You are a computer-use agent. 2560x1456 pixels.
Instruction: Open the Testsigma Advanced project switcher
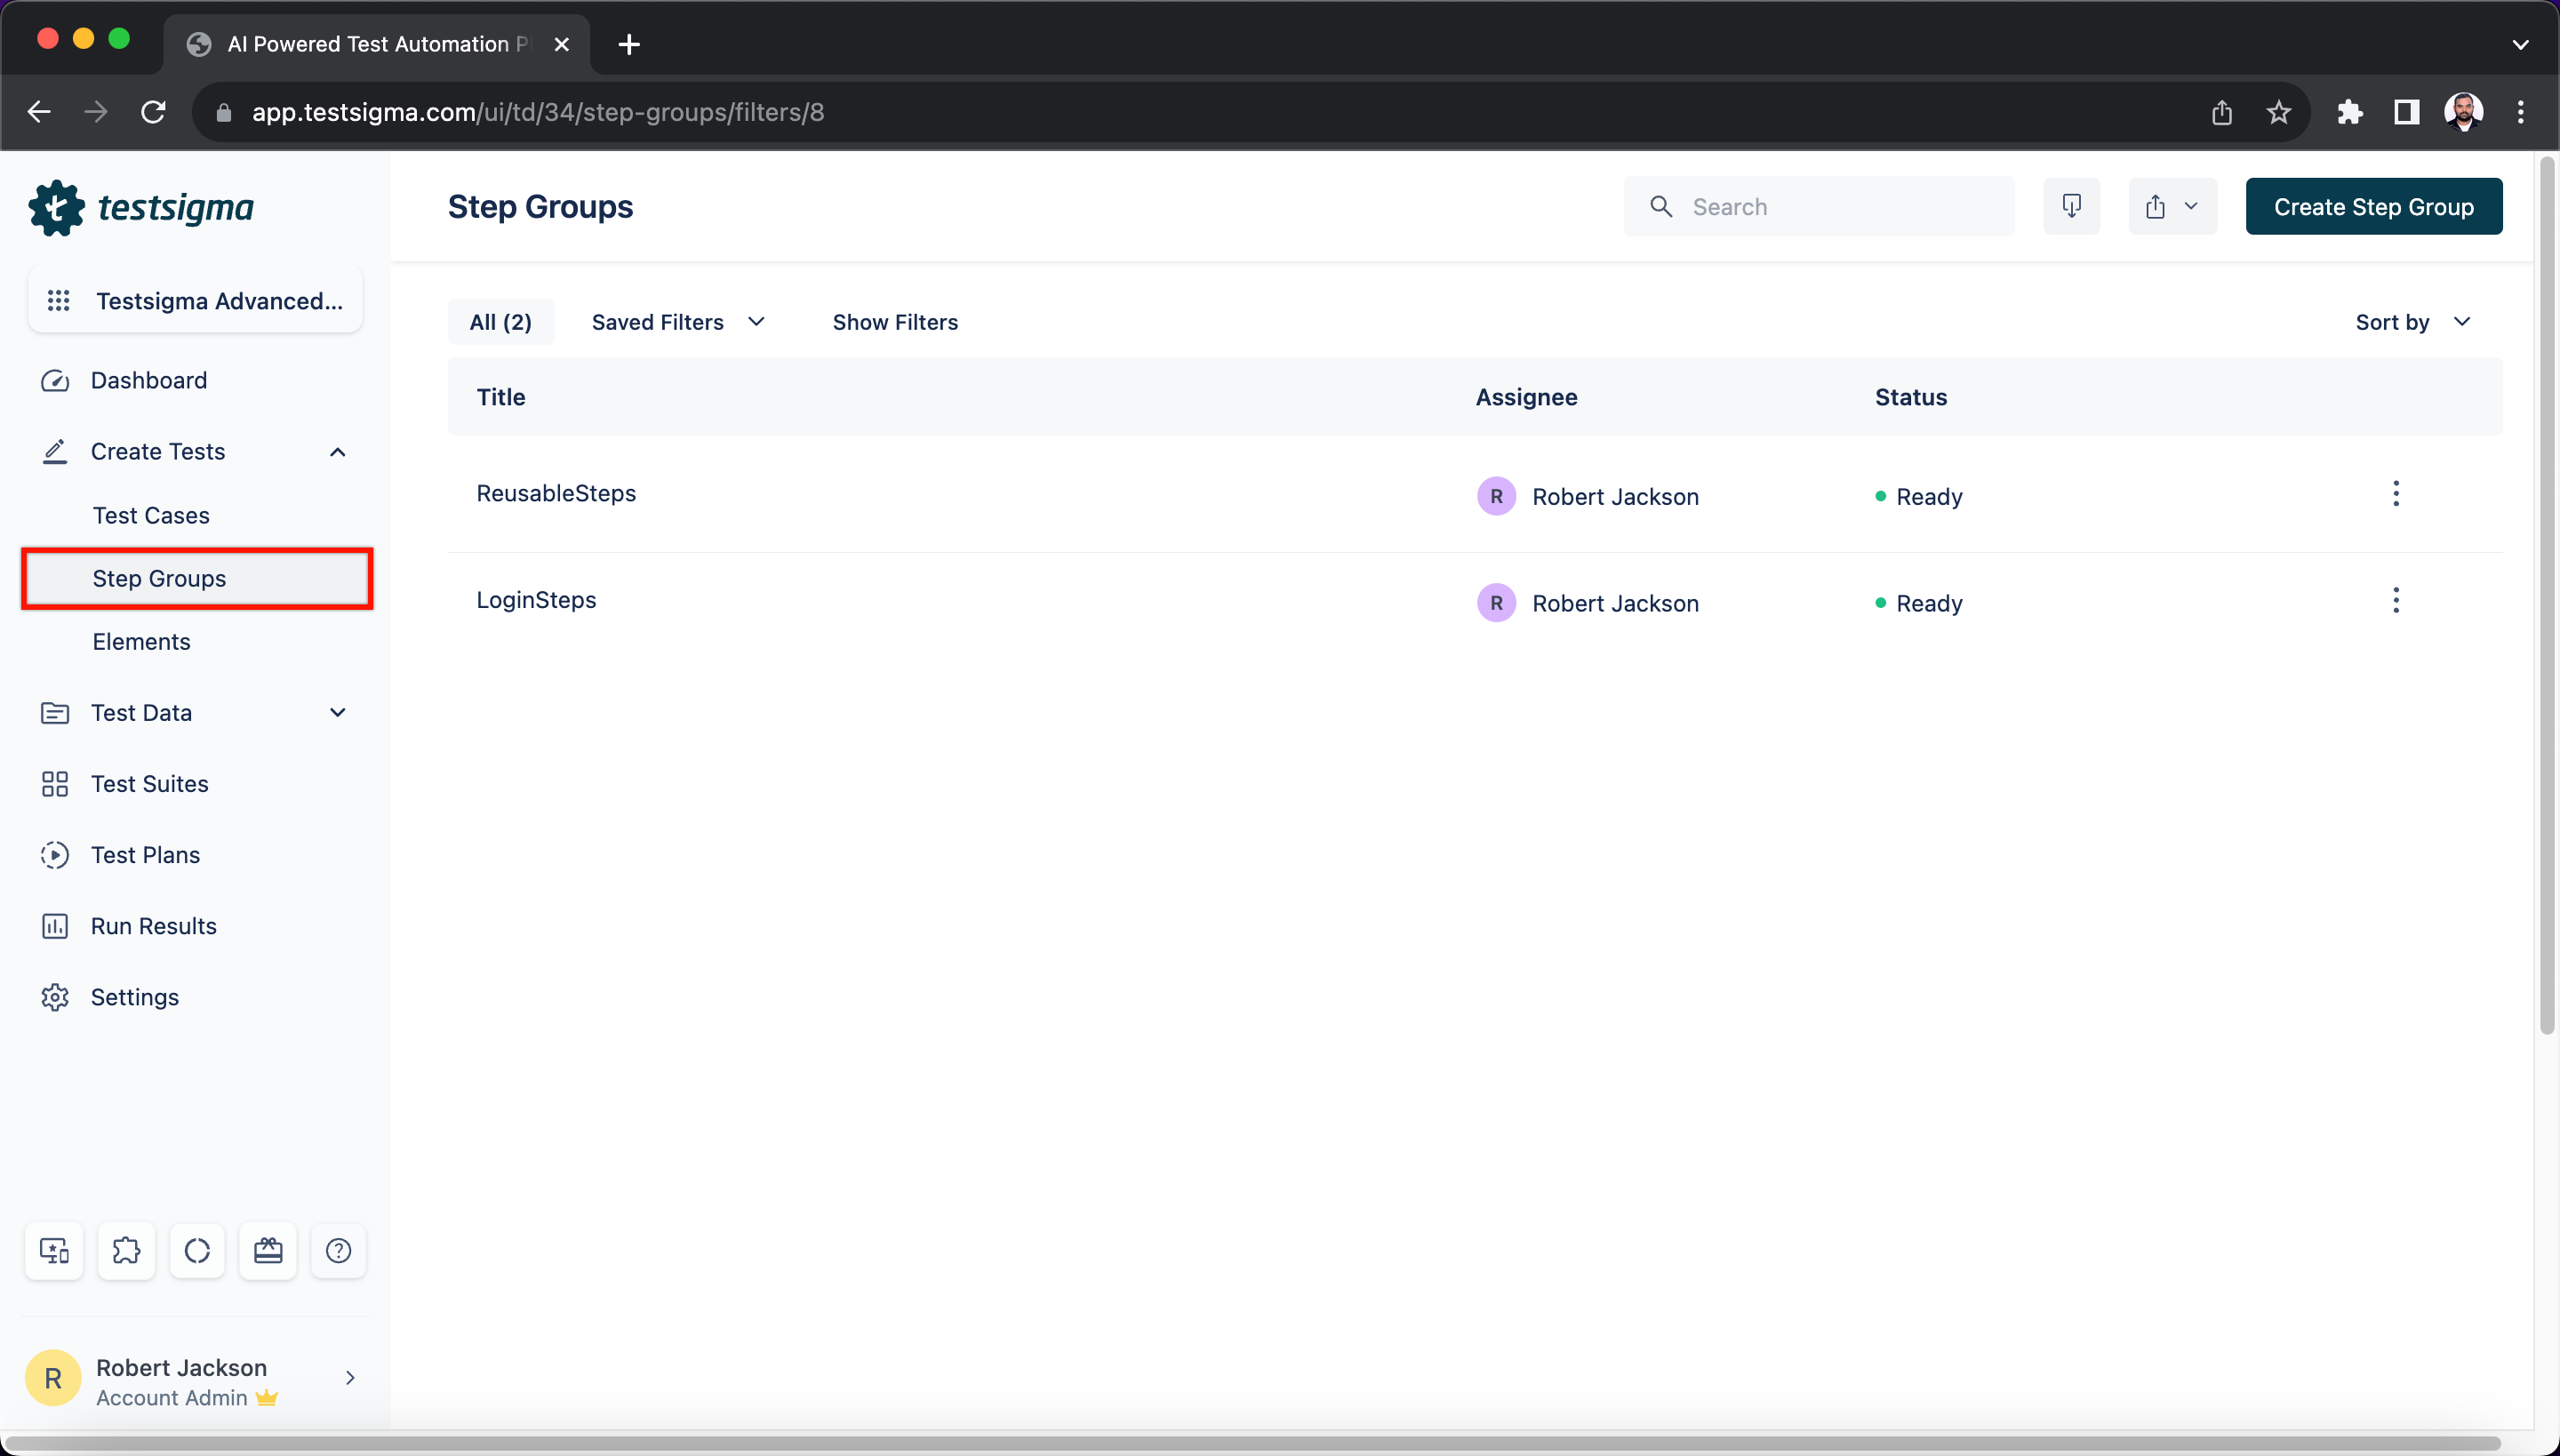click(x=195, y=300)
